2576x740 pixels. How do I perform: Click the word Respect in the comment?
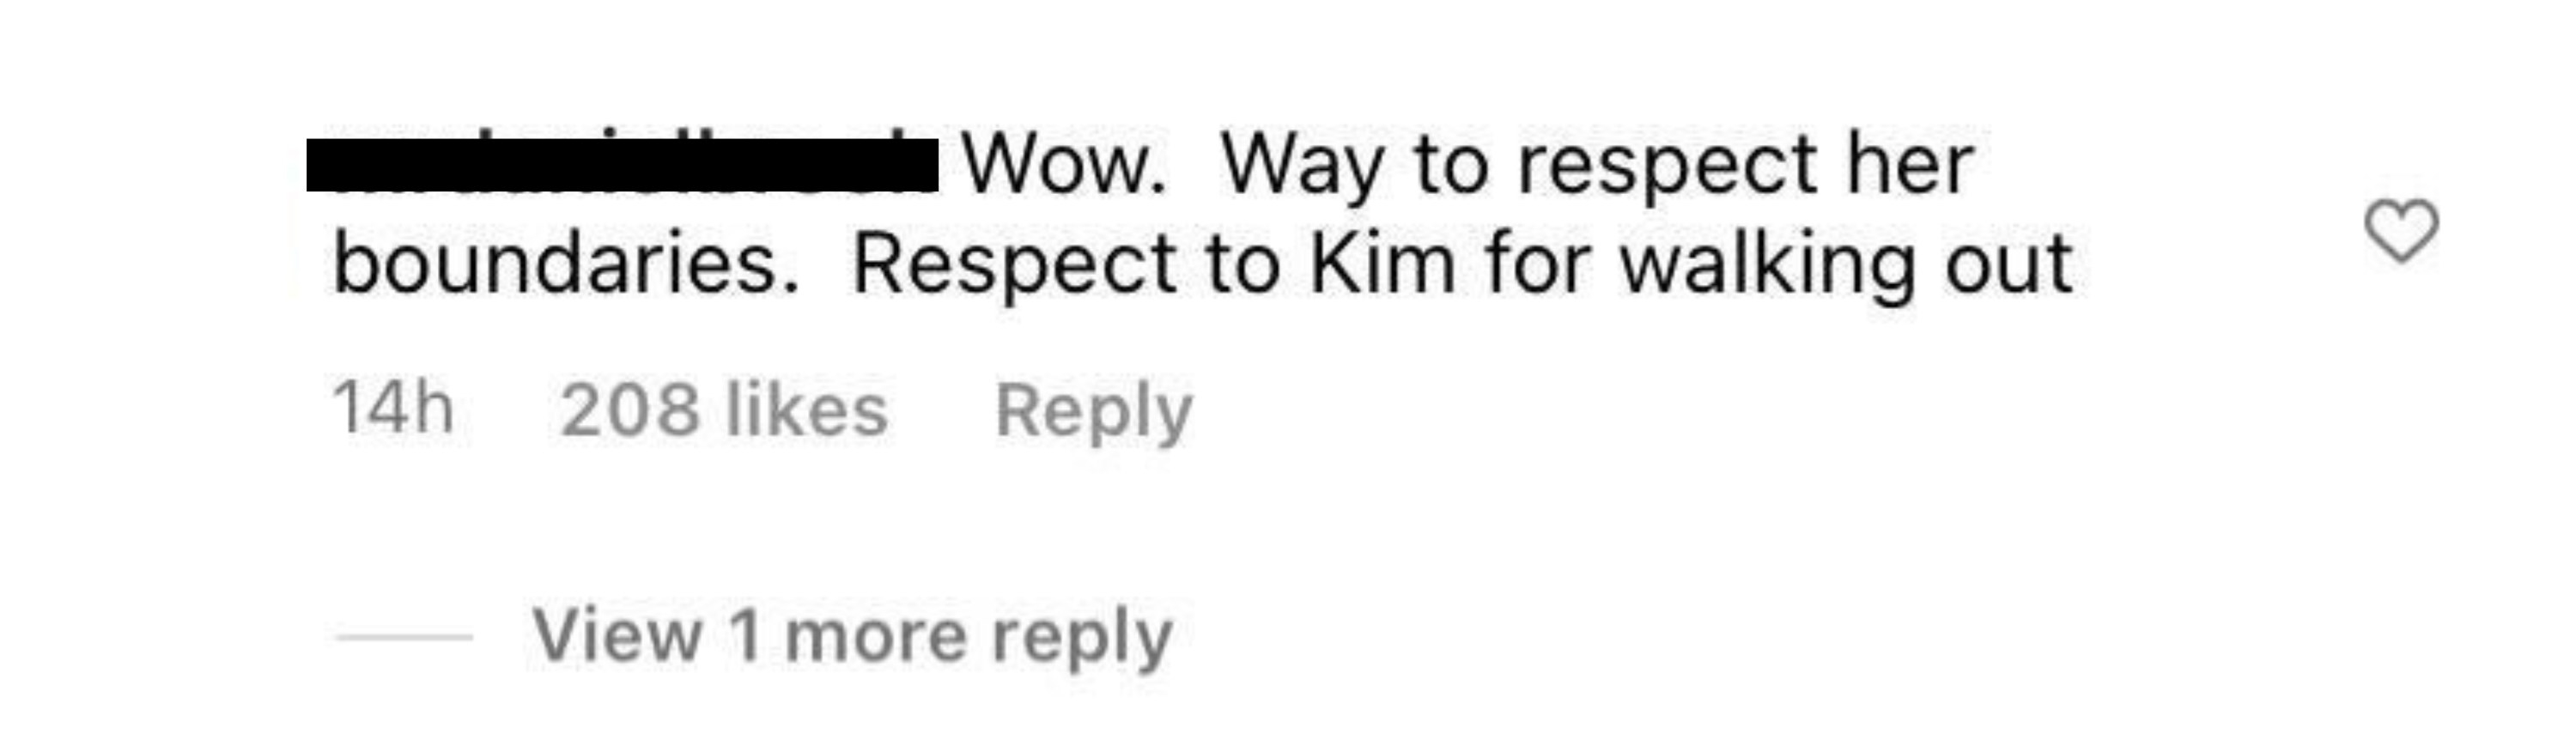pos(1014,267)
